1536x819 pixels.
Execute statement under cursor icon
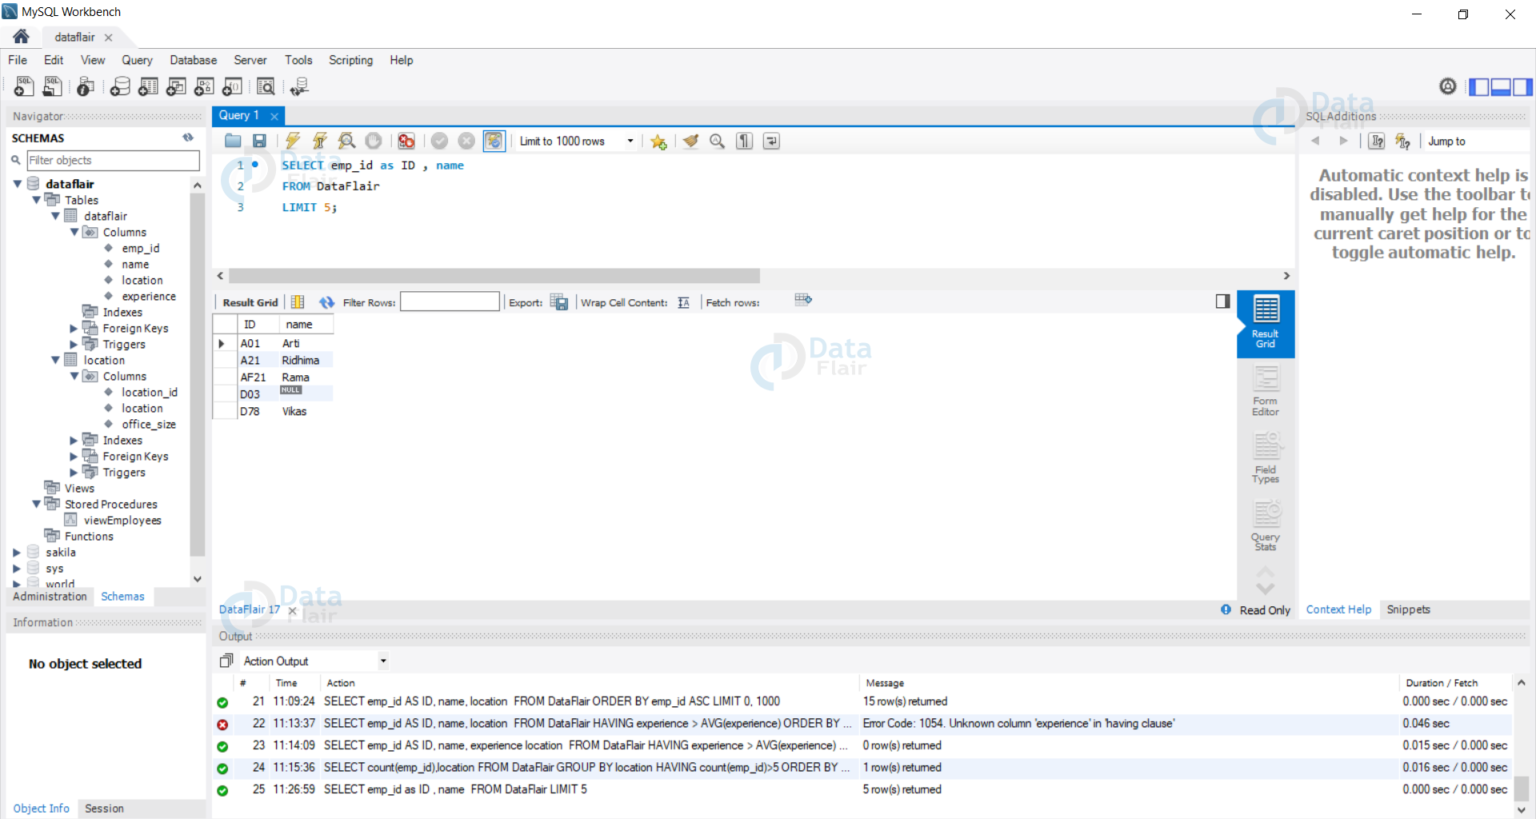pos(320,141)
